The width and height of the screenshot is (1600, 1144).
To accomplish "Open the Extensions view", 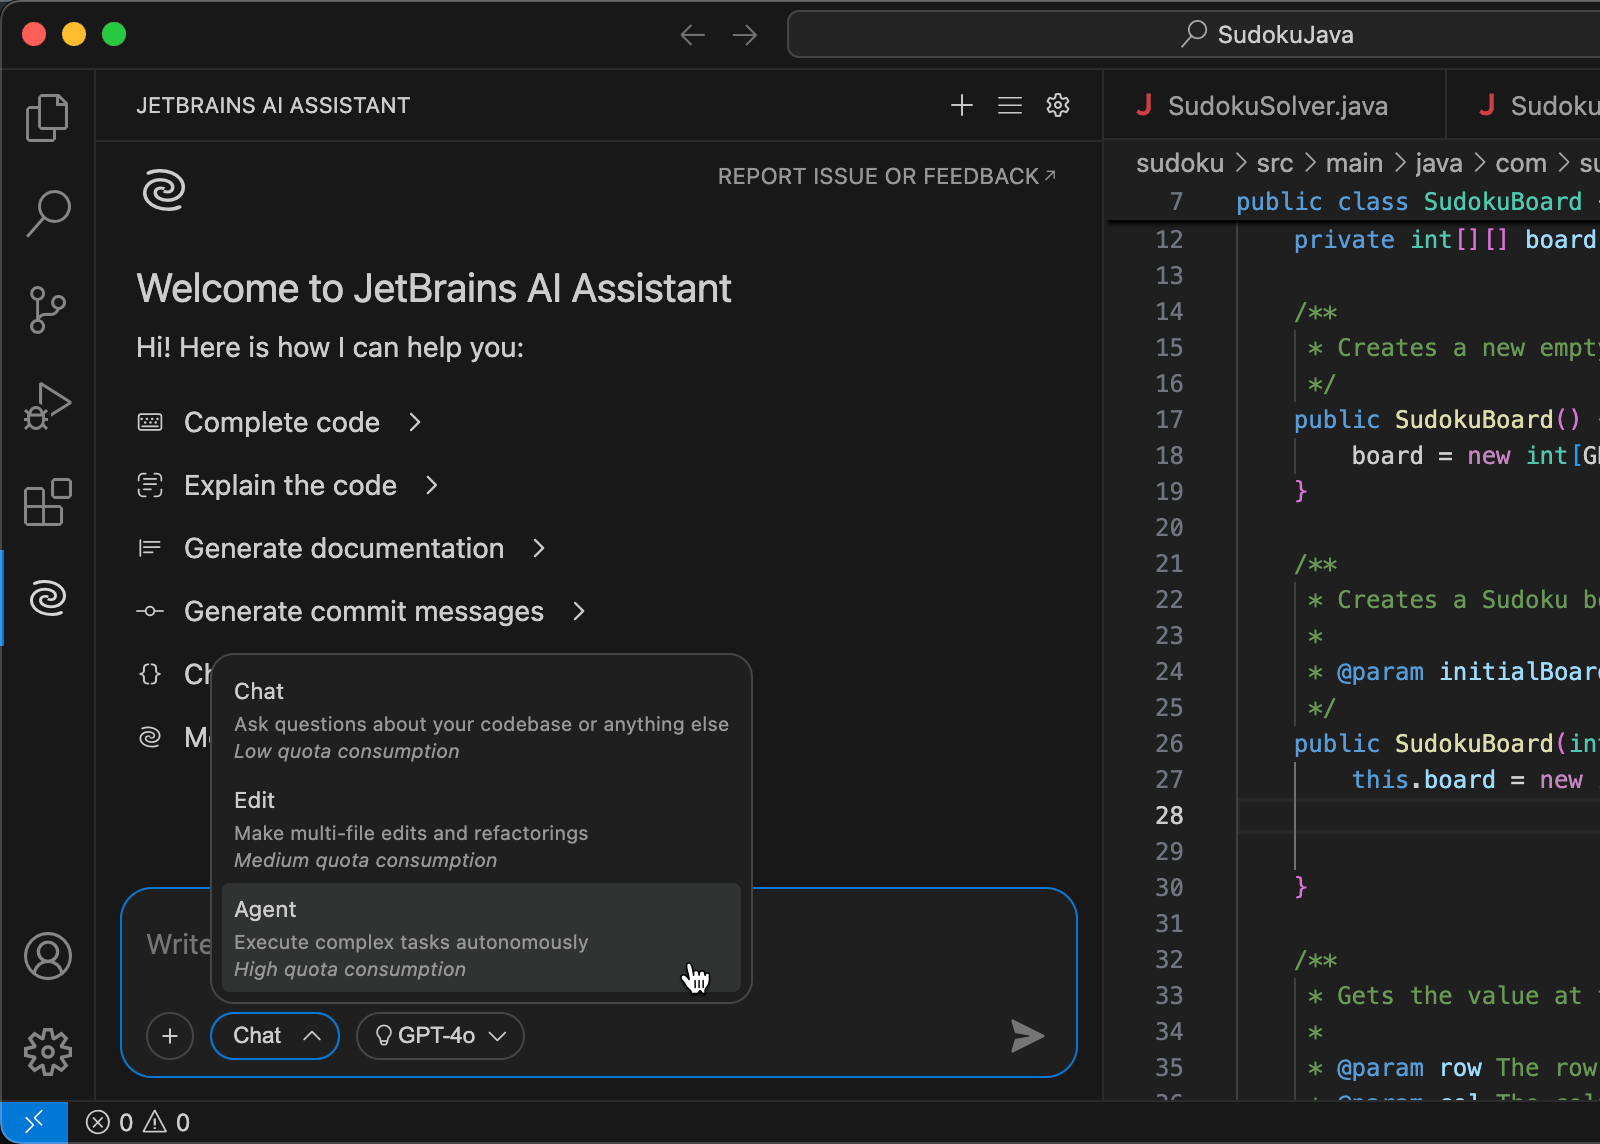I will click(47, 502).
